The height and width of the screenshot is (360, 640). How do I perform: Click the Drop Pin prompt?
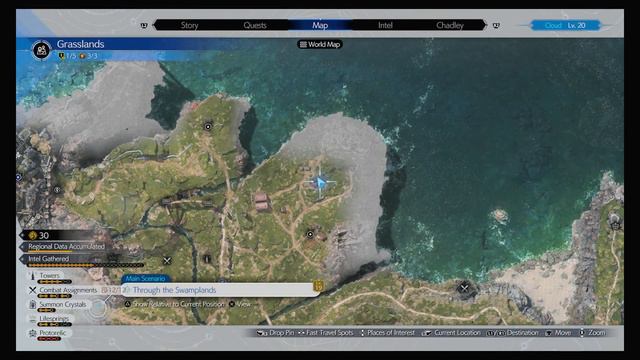(x=276, y=333)
